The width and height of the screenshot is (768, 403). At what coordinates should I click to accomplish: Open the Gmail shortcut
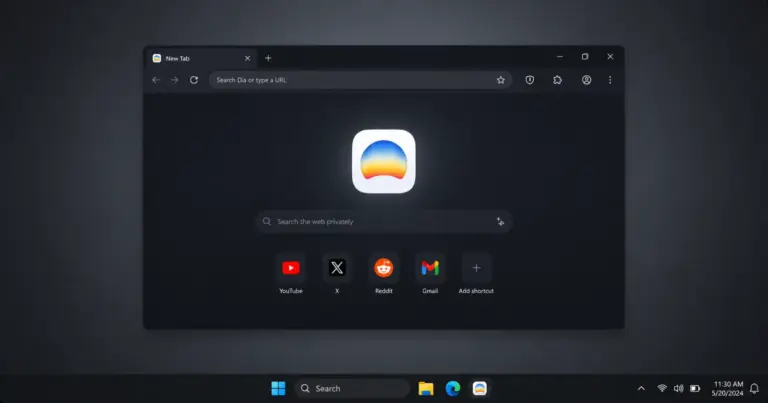point(430,273)
